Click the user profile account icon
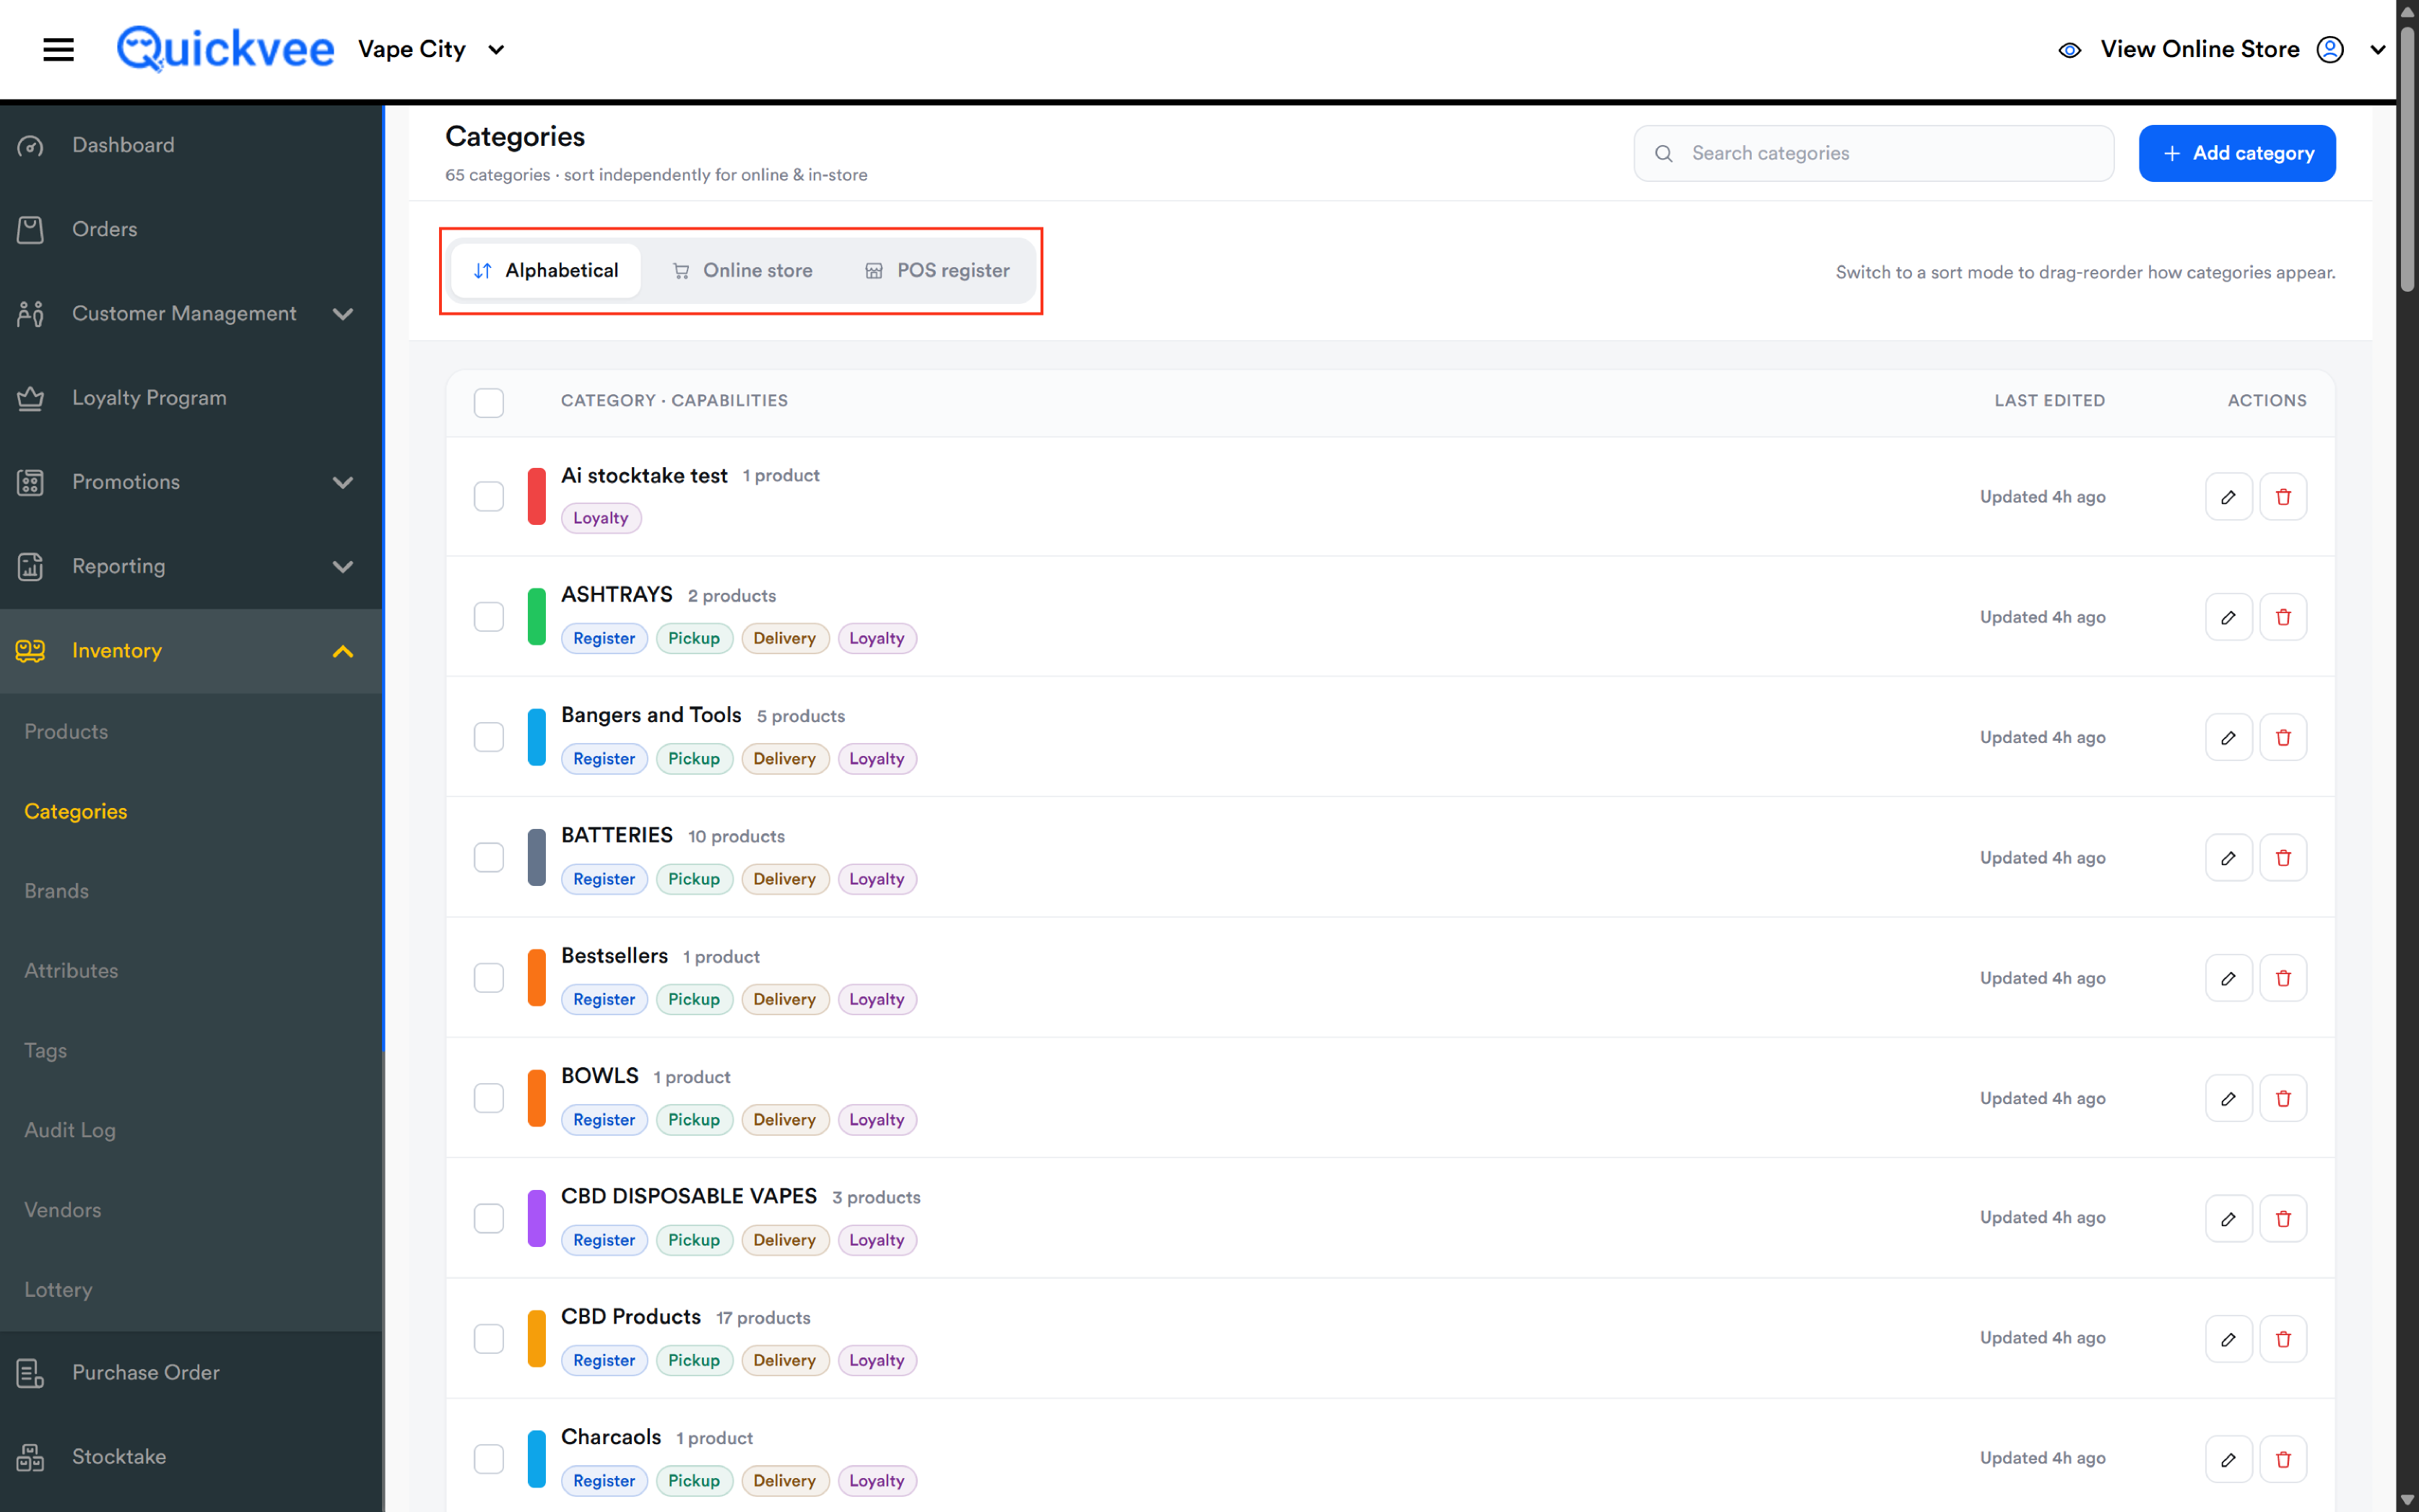This screenshot has height=1512, width=2419. pyautogui.click(x=2330, y=49)
